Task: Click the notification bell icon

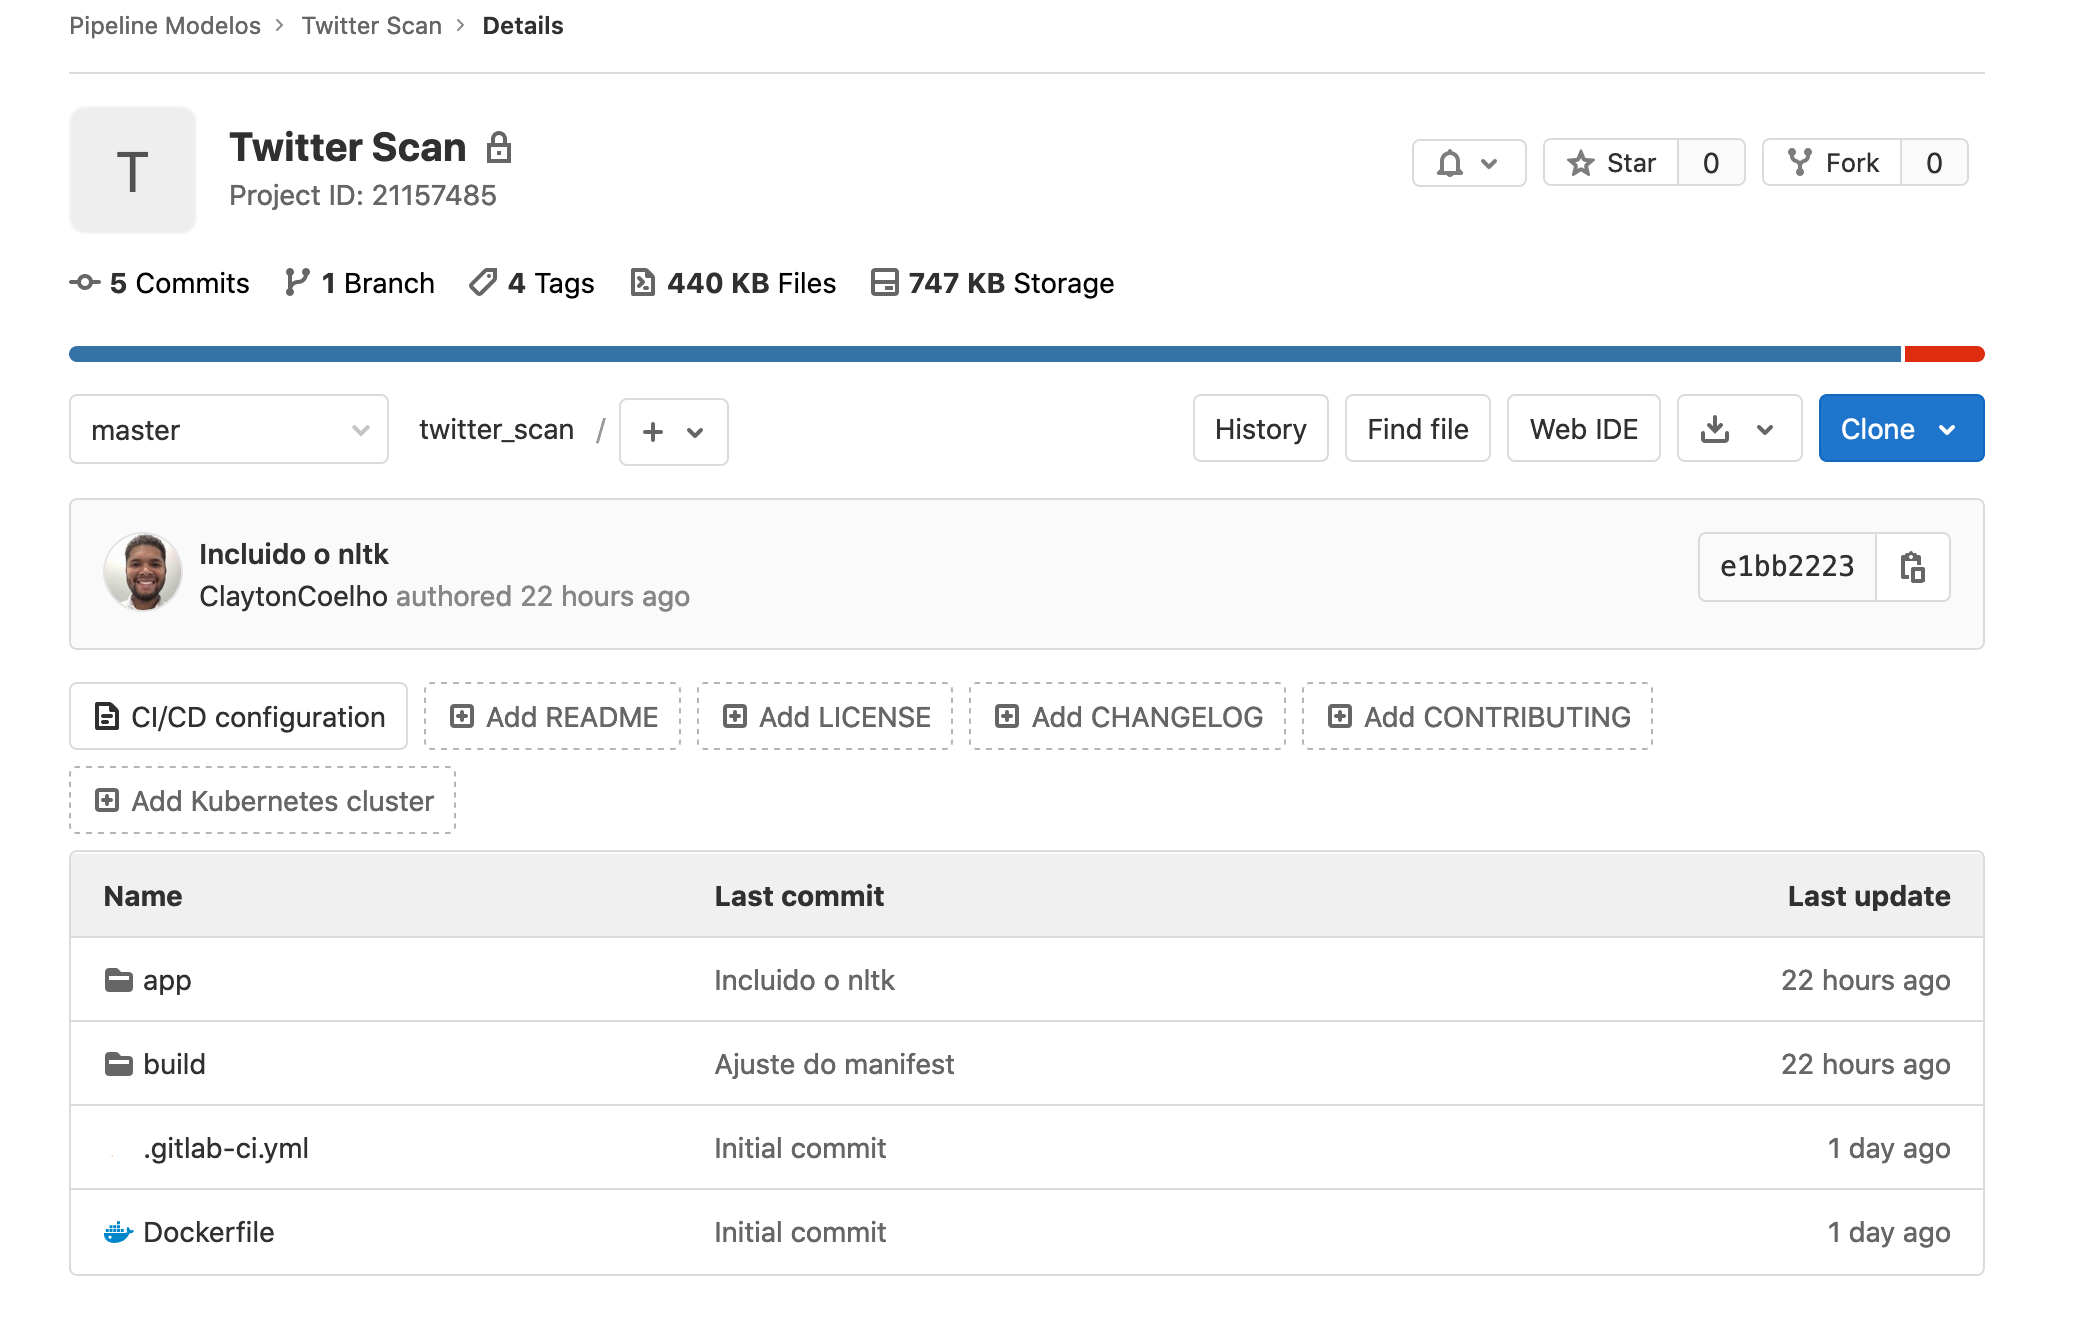Action: [1450, 163]
